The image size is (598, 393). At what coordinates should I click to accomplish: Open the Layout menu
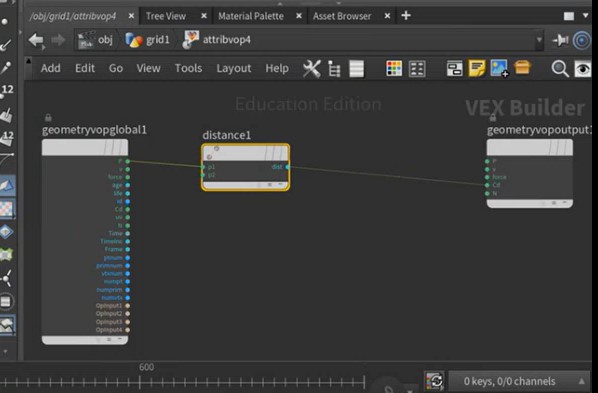[x=234, y=68]
